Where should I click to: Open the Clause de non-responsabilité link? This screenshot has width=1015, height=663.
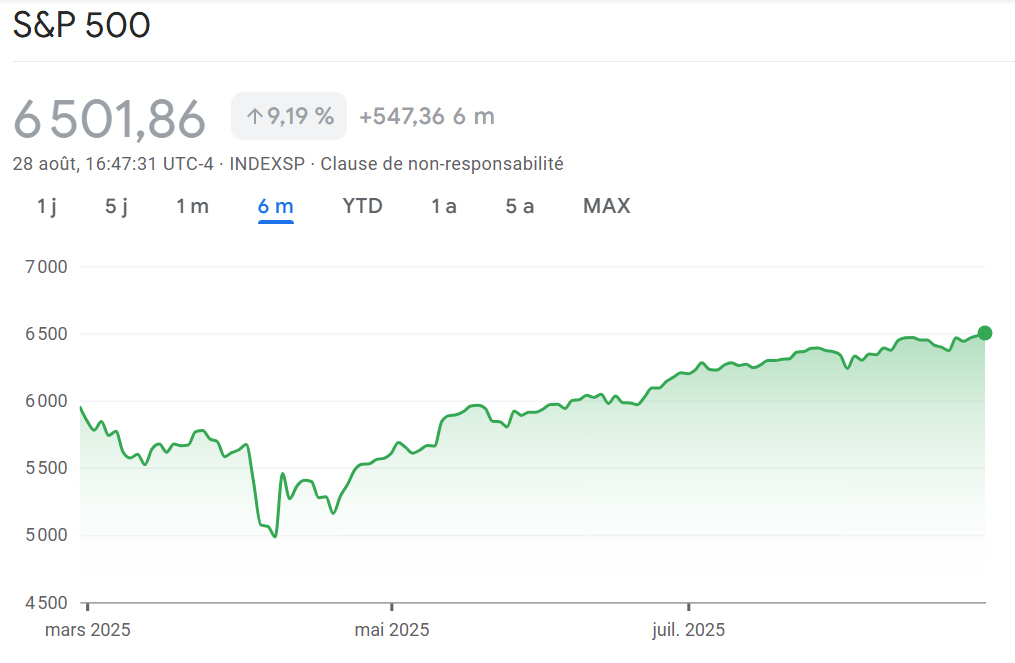click(x=441, y=163)
